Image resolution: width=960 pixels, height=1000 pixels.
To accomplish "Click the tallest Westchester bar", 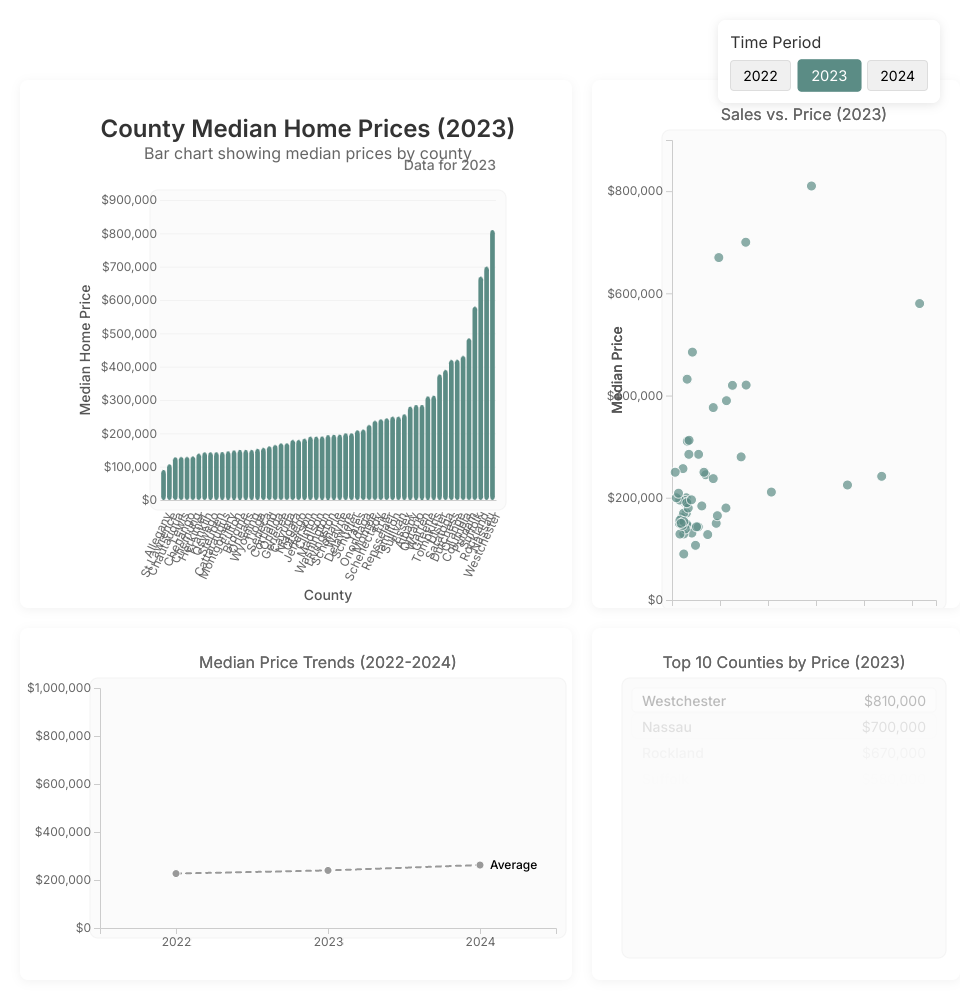I will tap(492, 365).
